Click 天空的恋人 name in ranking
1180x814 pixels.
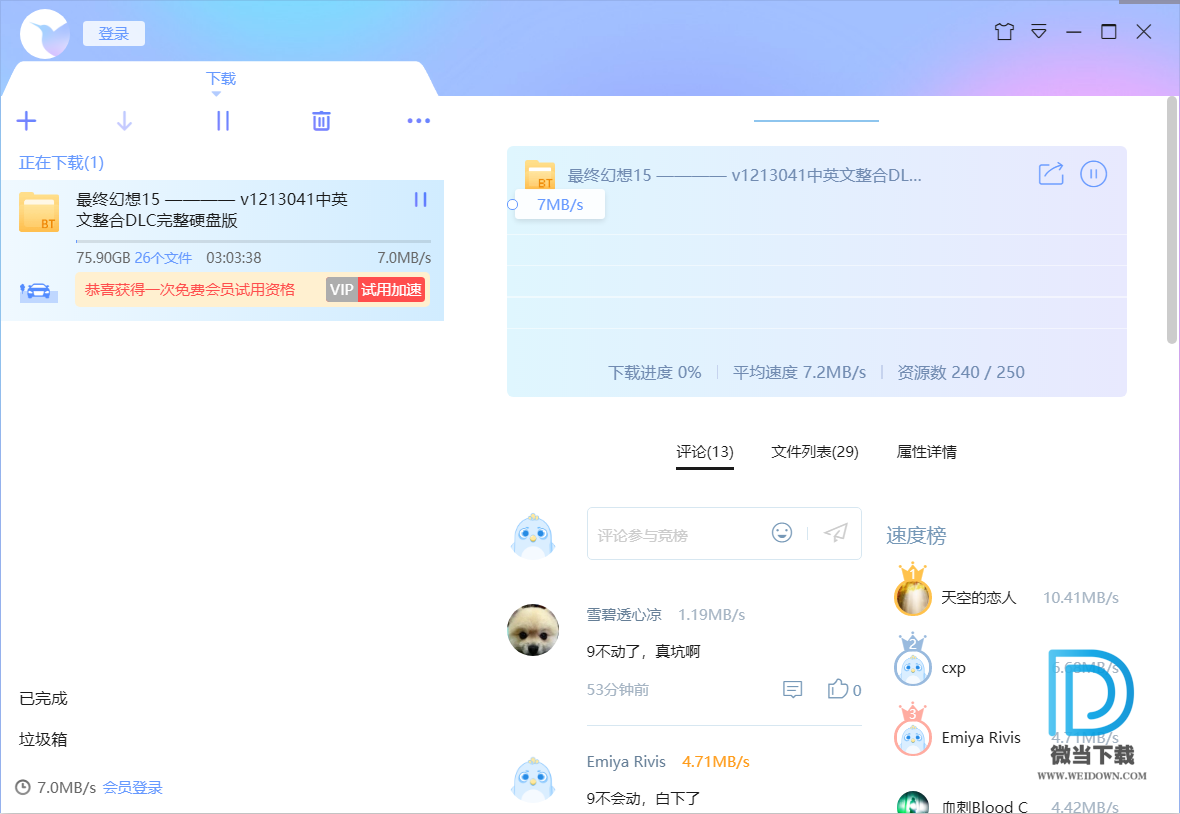click(978, 597)
